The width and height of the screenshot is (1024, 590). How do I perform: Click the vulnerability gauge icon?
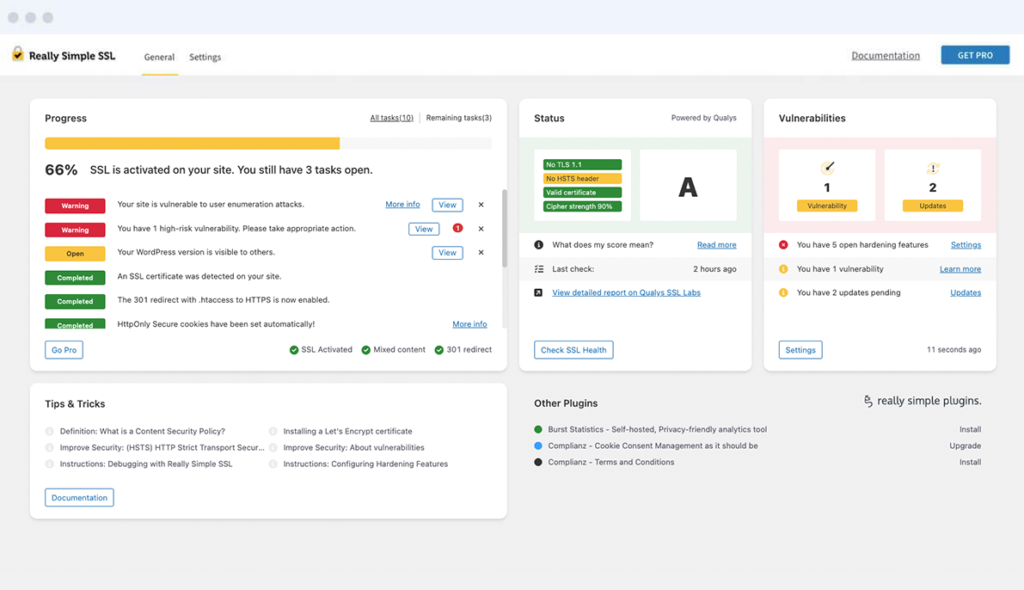click(827, 168)
